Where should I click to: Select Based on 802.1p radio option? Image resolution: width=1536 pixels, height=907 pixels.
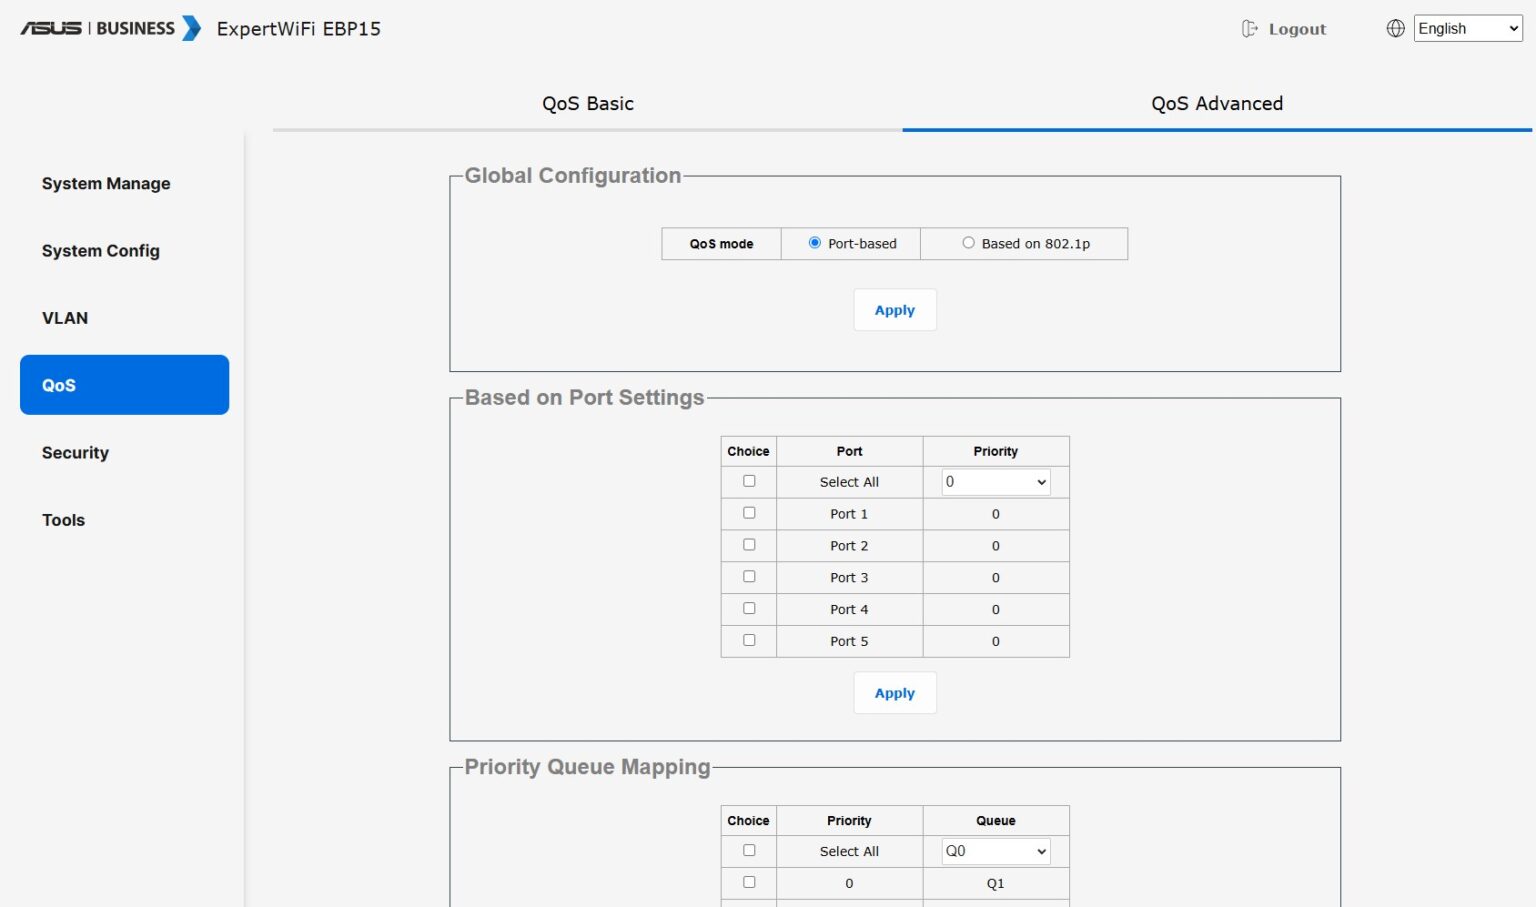click(x=968, y=243)
